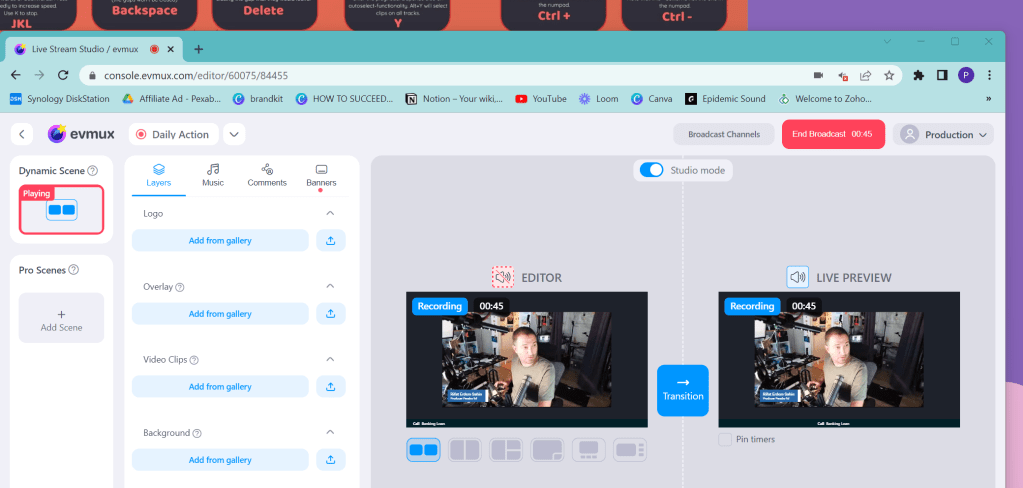This screenshot has height=488, width=1023.
Task: Switch to the Music tab
Action: click(213, 175)
